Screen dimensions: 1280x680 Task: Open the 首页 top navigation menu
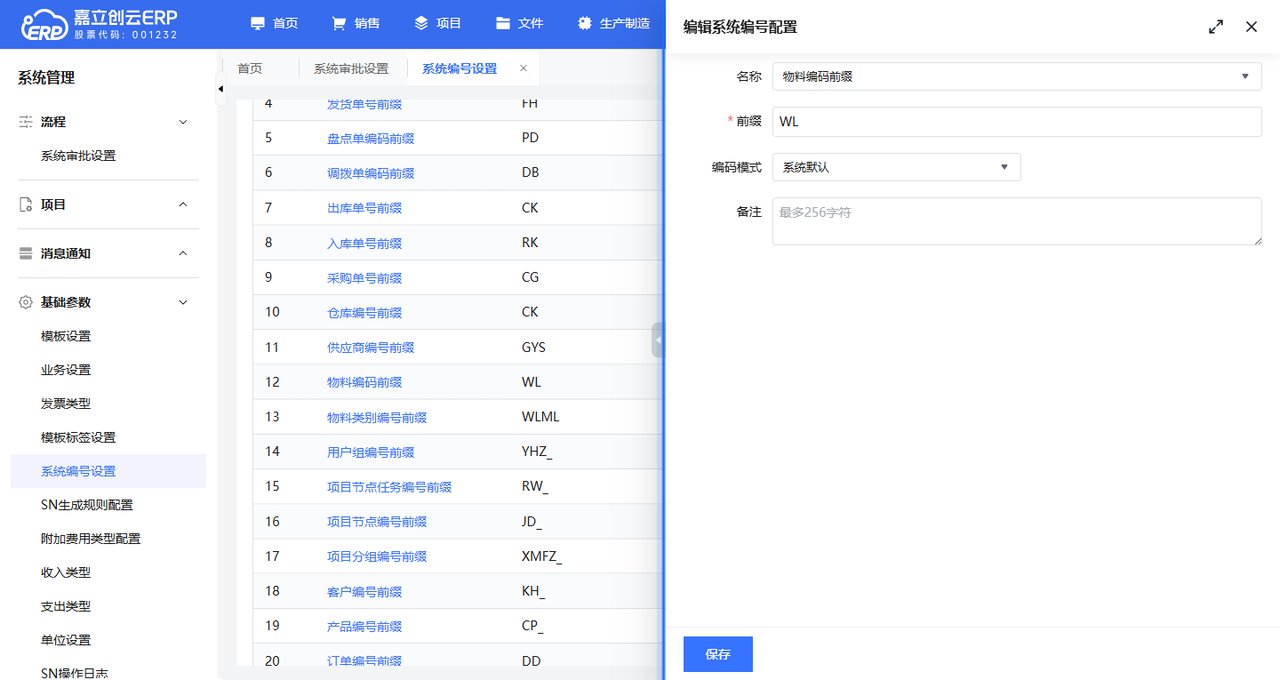tap(274, 23)
